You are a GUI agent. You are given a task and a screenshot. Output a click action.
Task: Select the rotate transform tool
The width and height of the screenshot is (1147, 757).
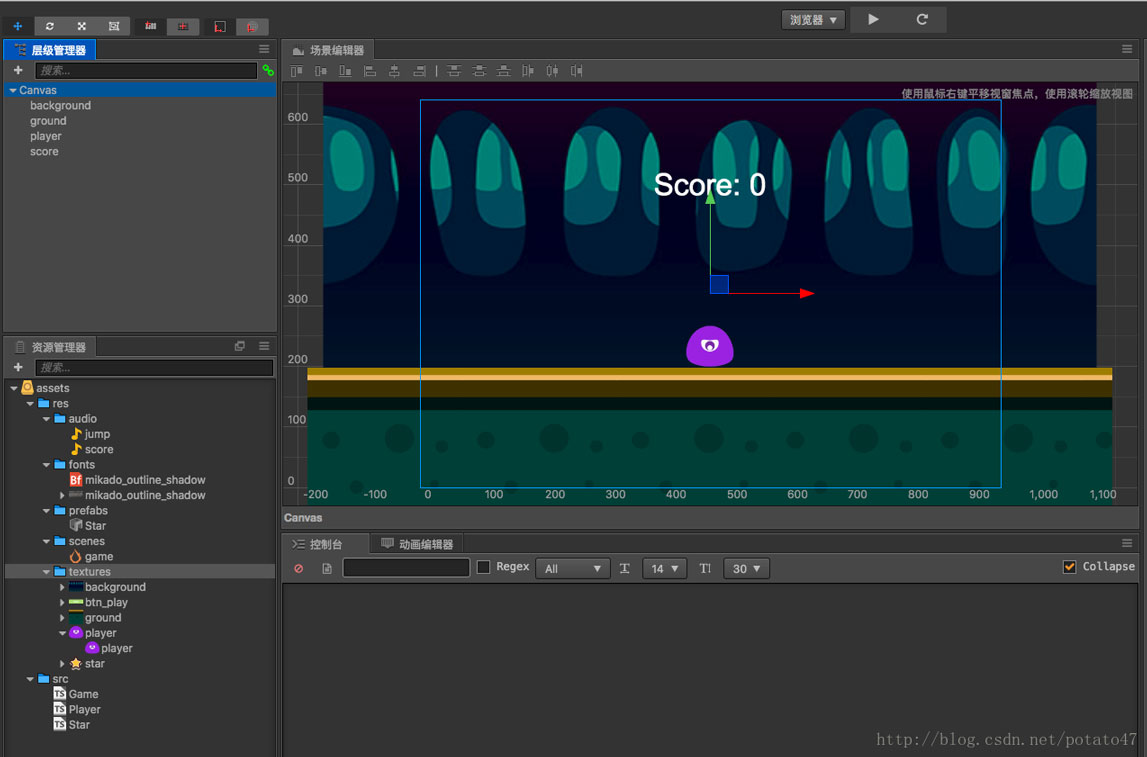point(50,26)
